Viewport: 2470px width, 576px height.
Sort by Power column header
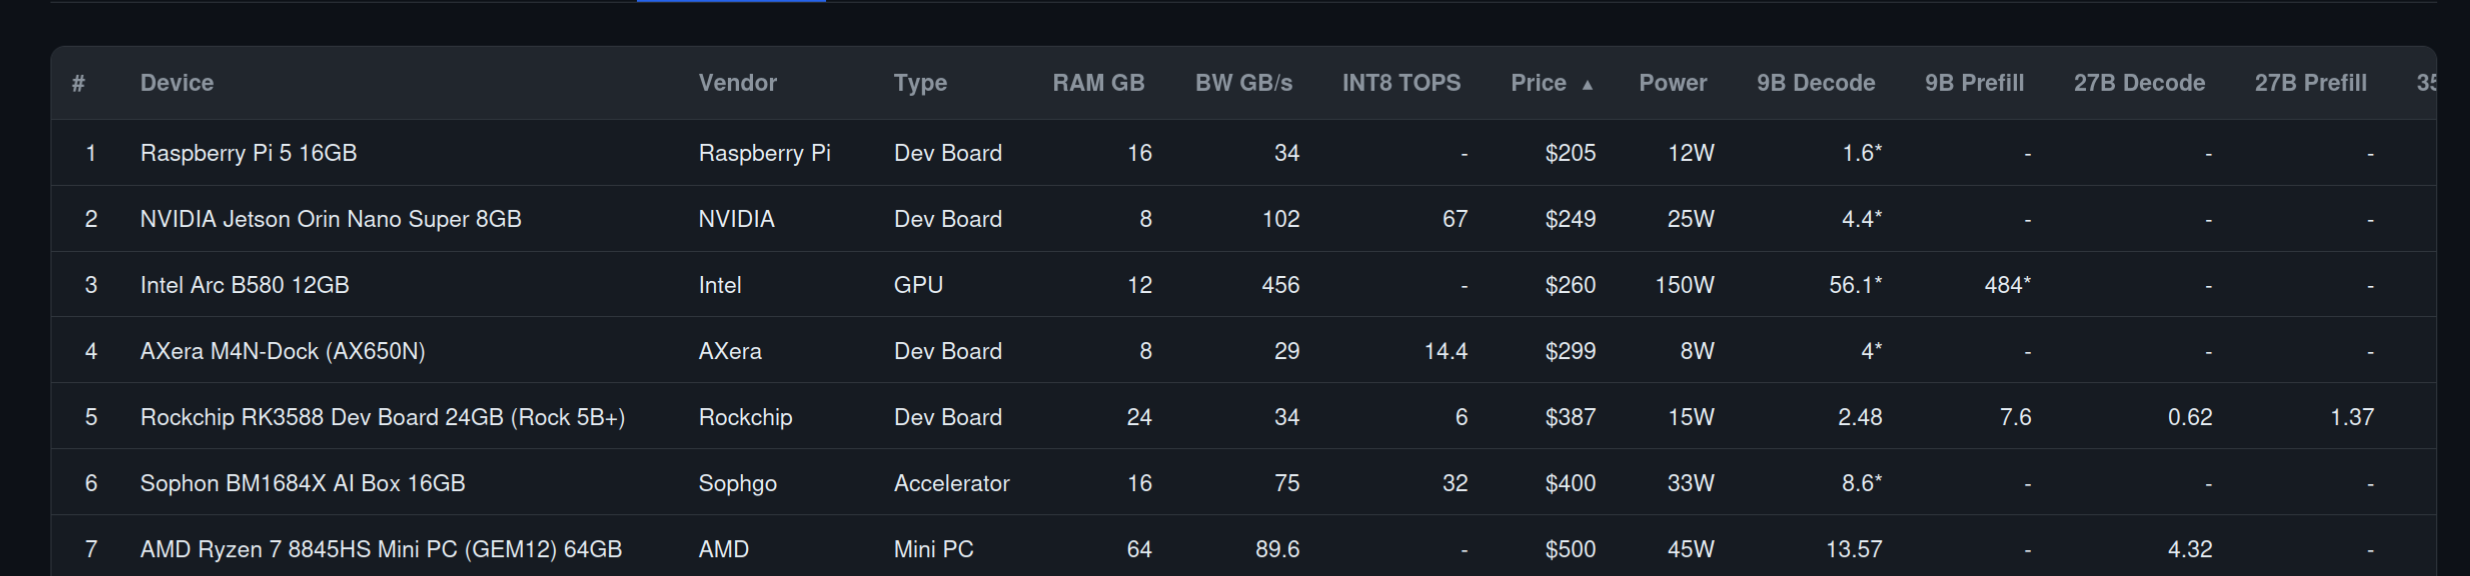pos(1672,83)
